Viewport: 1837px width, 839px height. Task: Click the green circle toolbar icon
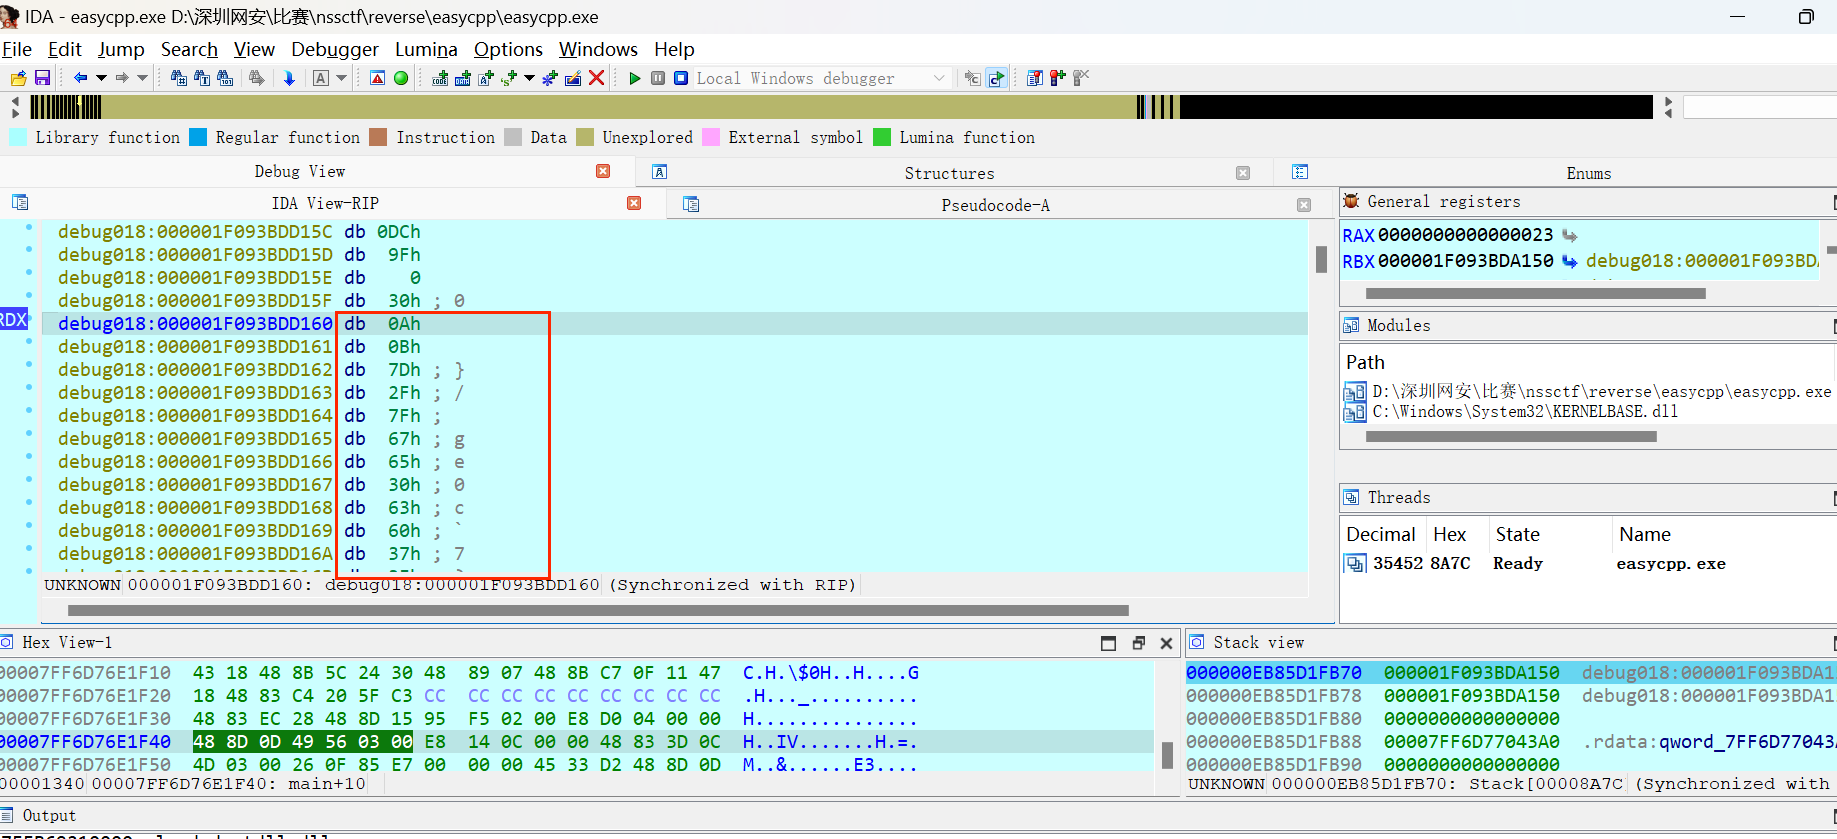pos(401,78)
